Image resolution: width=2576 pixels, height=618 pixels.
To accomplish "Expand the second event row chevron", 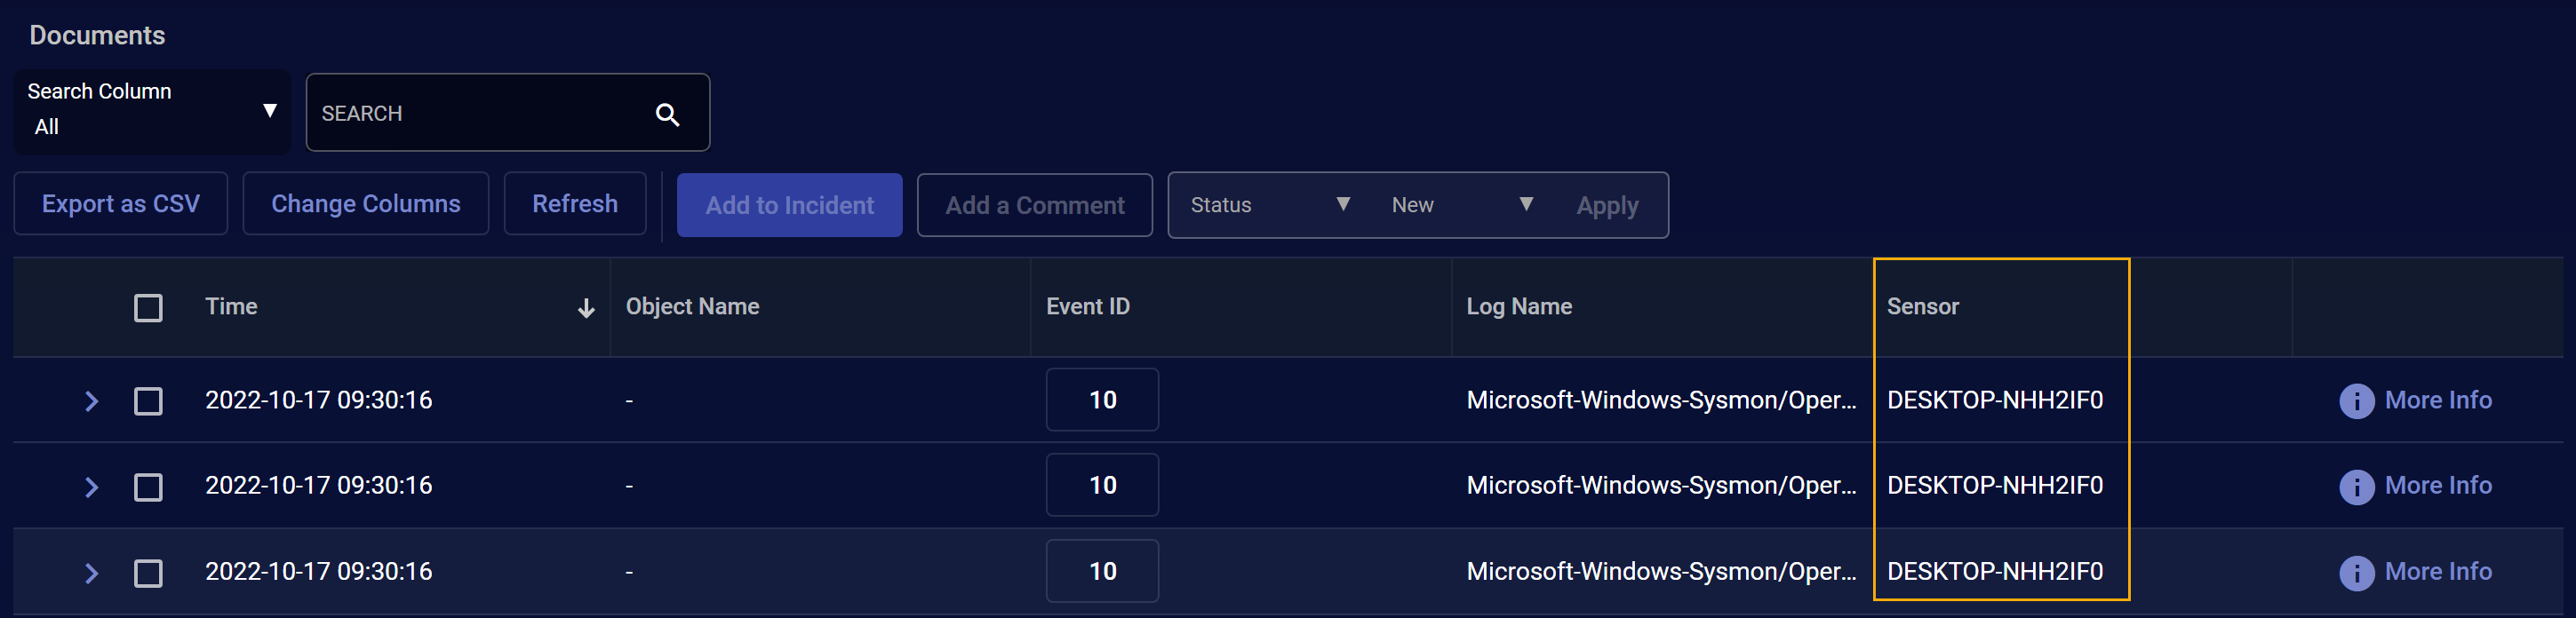I will click(91, 487).
